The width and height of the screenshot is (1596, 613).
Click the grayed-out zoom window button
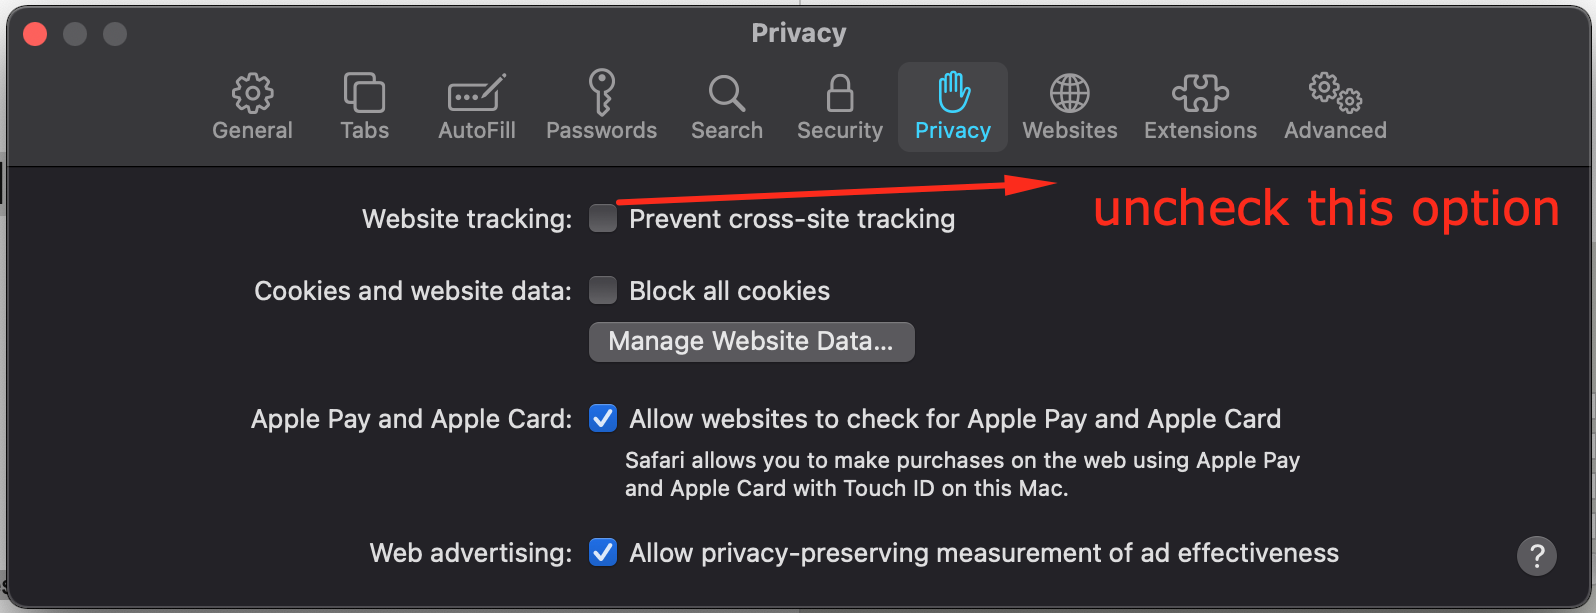pos(115,33)
